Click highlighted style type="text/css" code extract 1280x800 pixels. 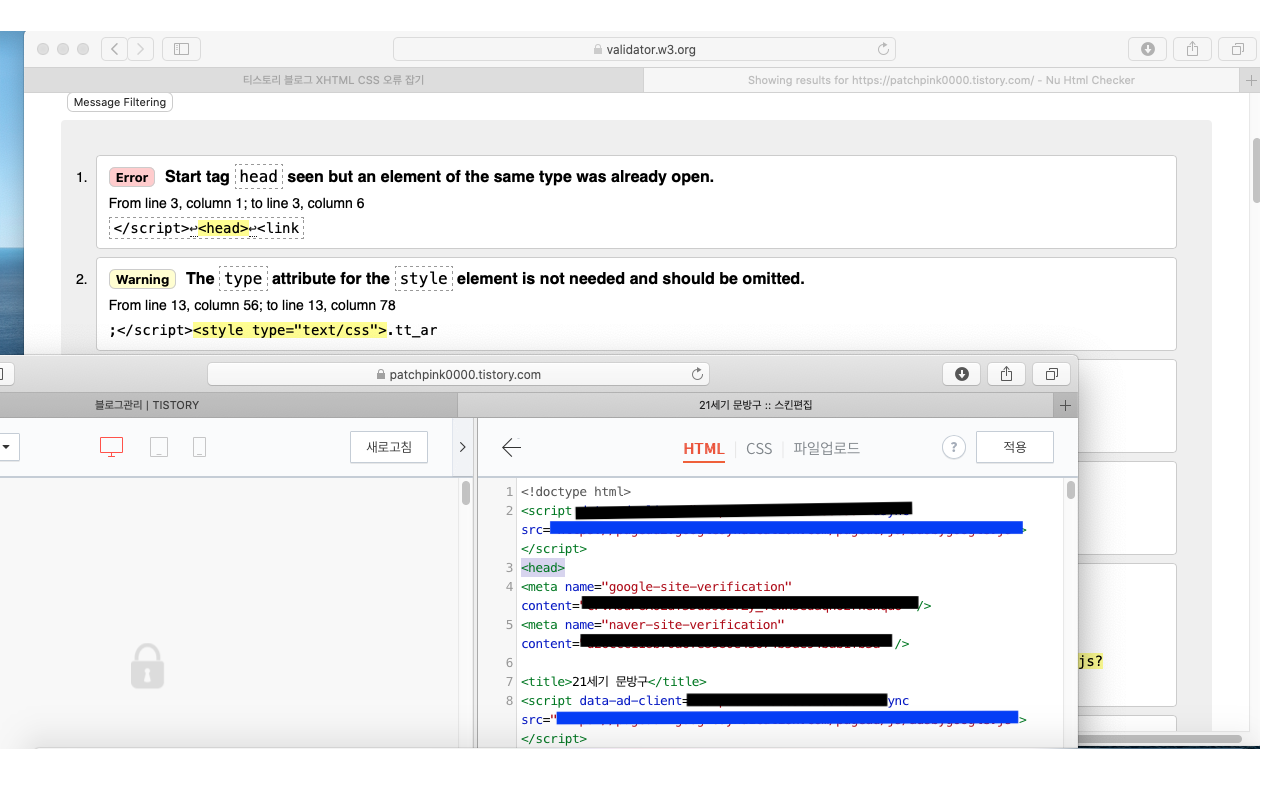pos(290,329)
